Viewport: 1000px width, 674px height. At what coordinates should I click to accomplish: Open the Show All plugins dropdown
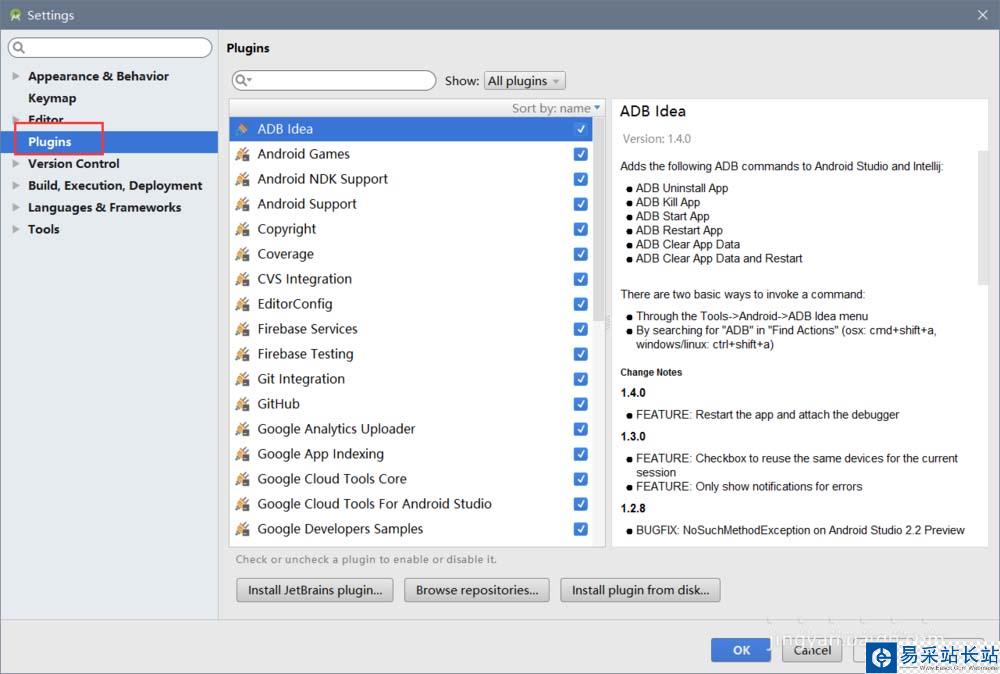pyautogui.click(x=525, y=81)
